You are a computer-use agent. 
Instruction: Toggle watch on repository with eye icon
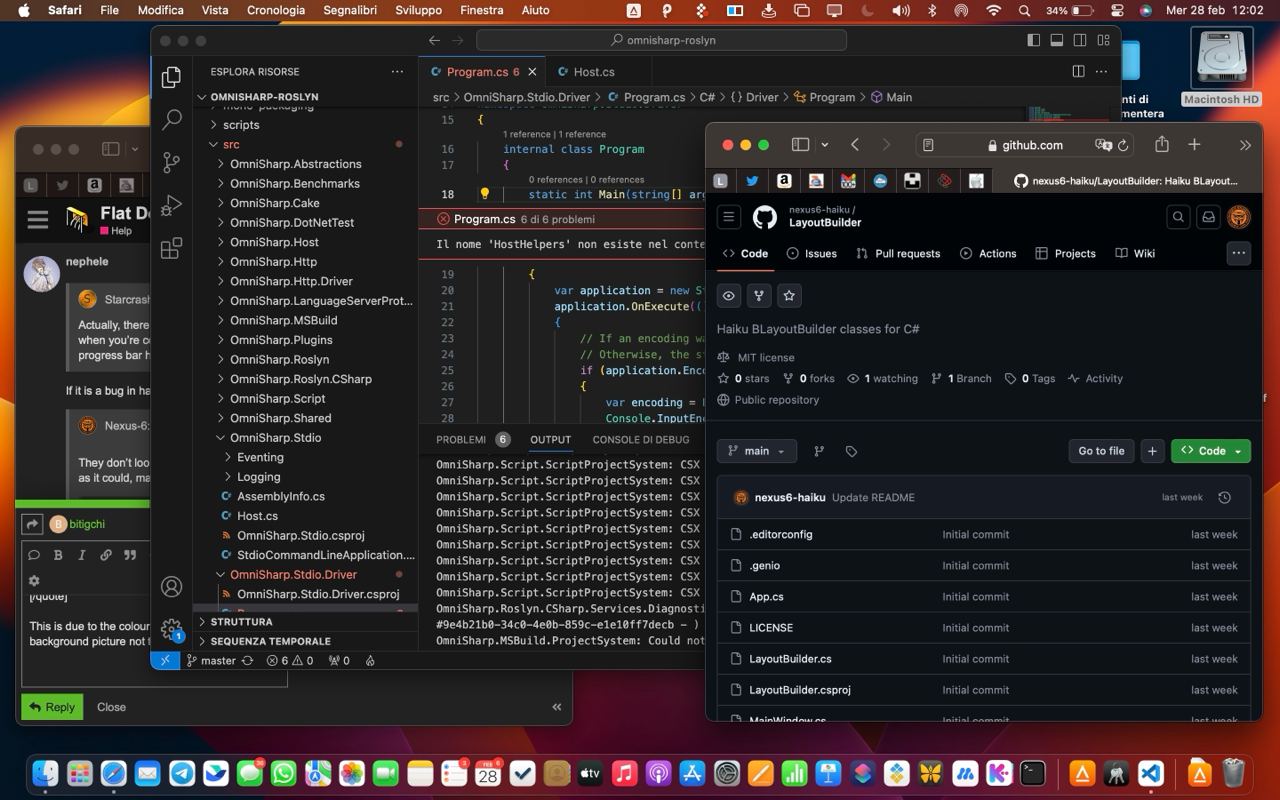729,296
